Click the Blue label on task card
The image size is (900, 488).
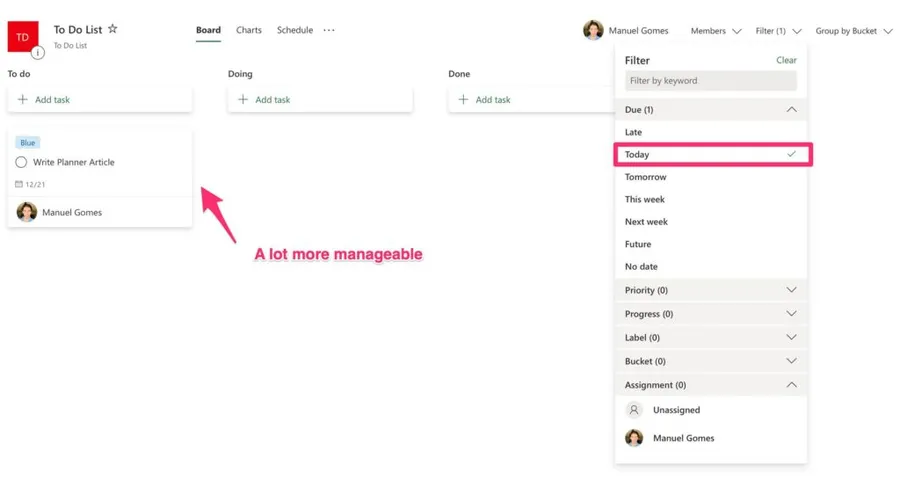28,143
